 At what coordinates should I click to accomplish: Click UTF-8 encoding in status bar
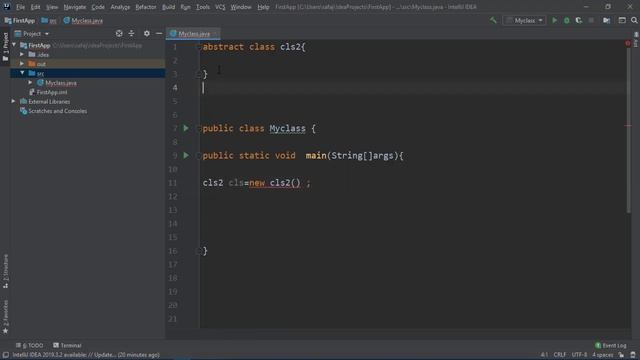(579, 355)
